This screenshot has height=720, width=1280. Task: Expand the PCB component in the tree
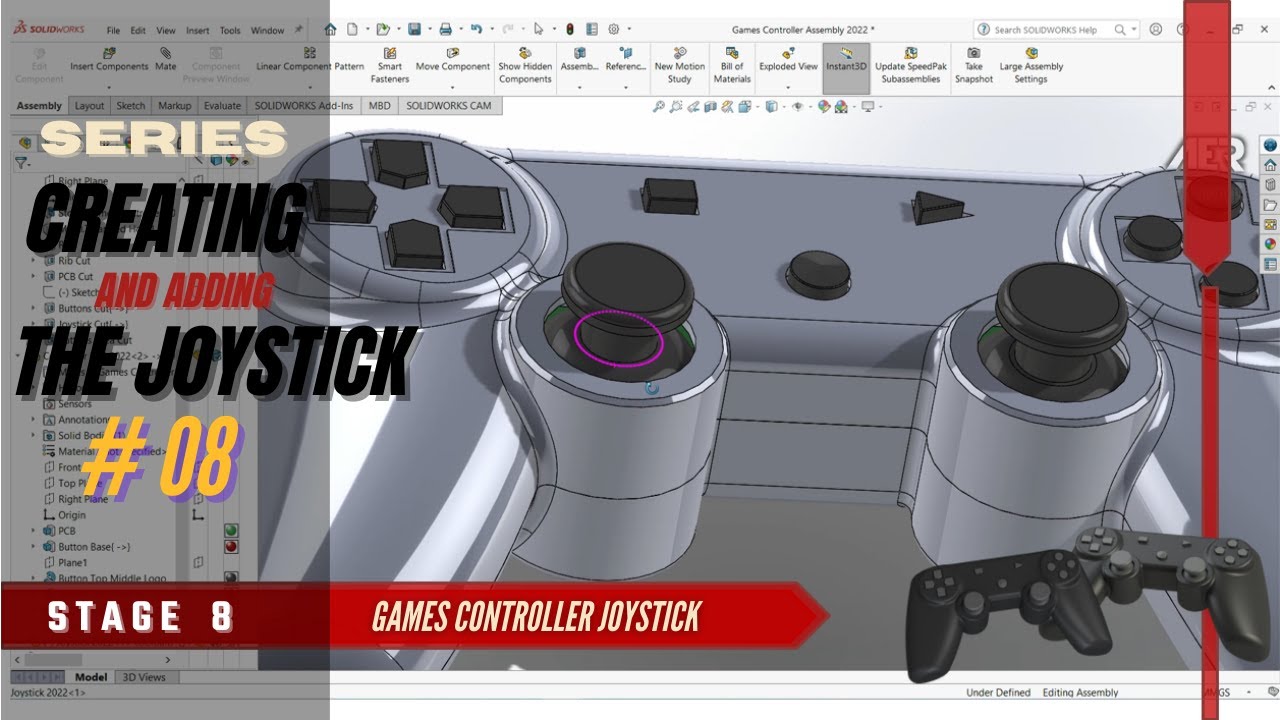[x=33, y=531]
